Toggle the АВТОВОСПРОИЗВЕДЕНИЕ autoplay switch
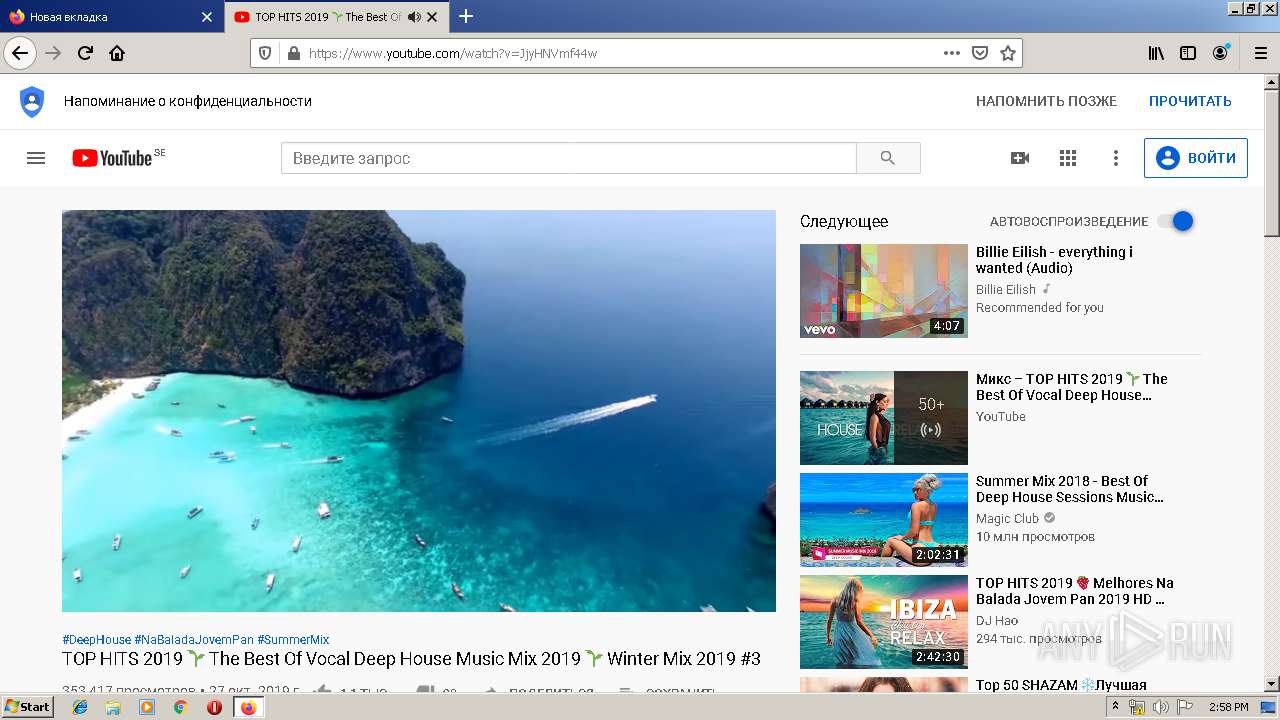The image size is (1280, 720). (1176, 221)
